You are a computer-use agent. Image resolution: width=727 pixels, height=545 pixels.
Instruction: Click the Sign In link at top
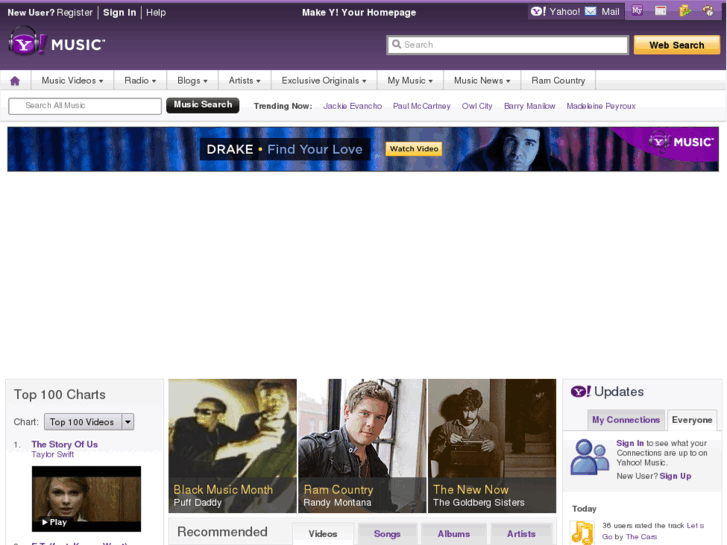120,13
